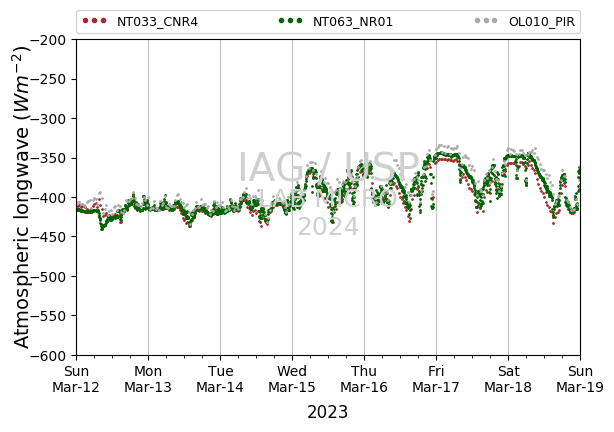This screenshot has height=432, width=614.
Task: Click the Mon Mar-13 x-axis label
Action: [x=148, y=379]
